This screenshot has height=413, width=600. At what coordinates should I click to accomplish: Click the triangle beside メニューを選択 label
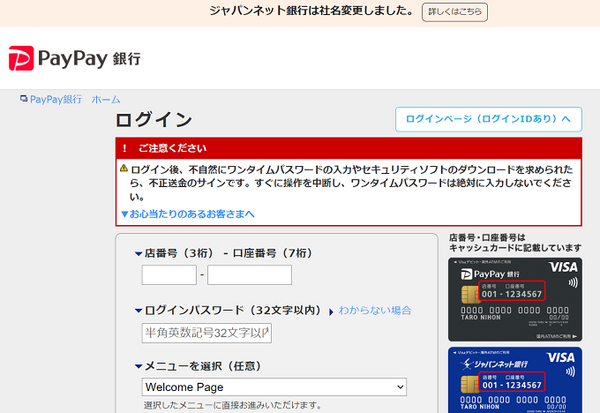click(x=139, y=367)
